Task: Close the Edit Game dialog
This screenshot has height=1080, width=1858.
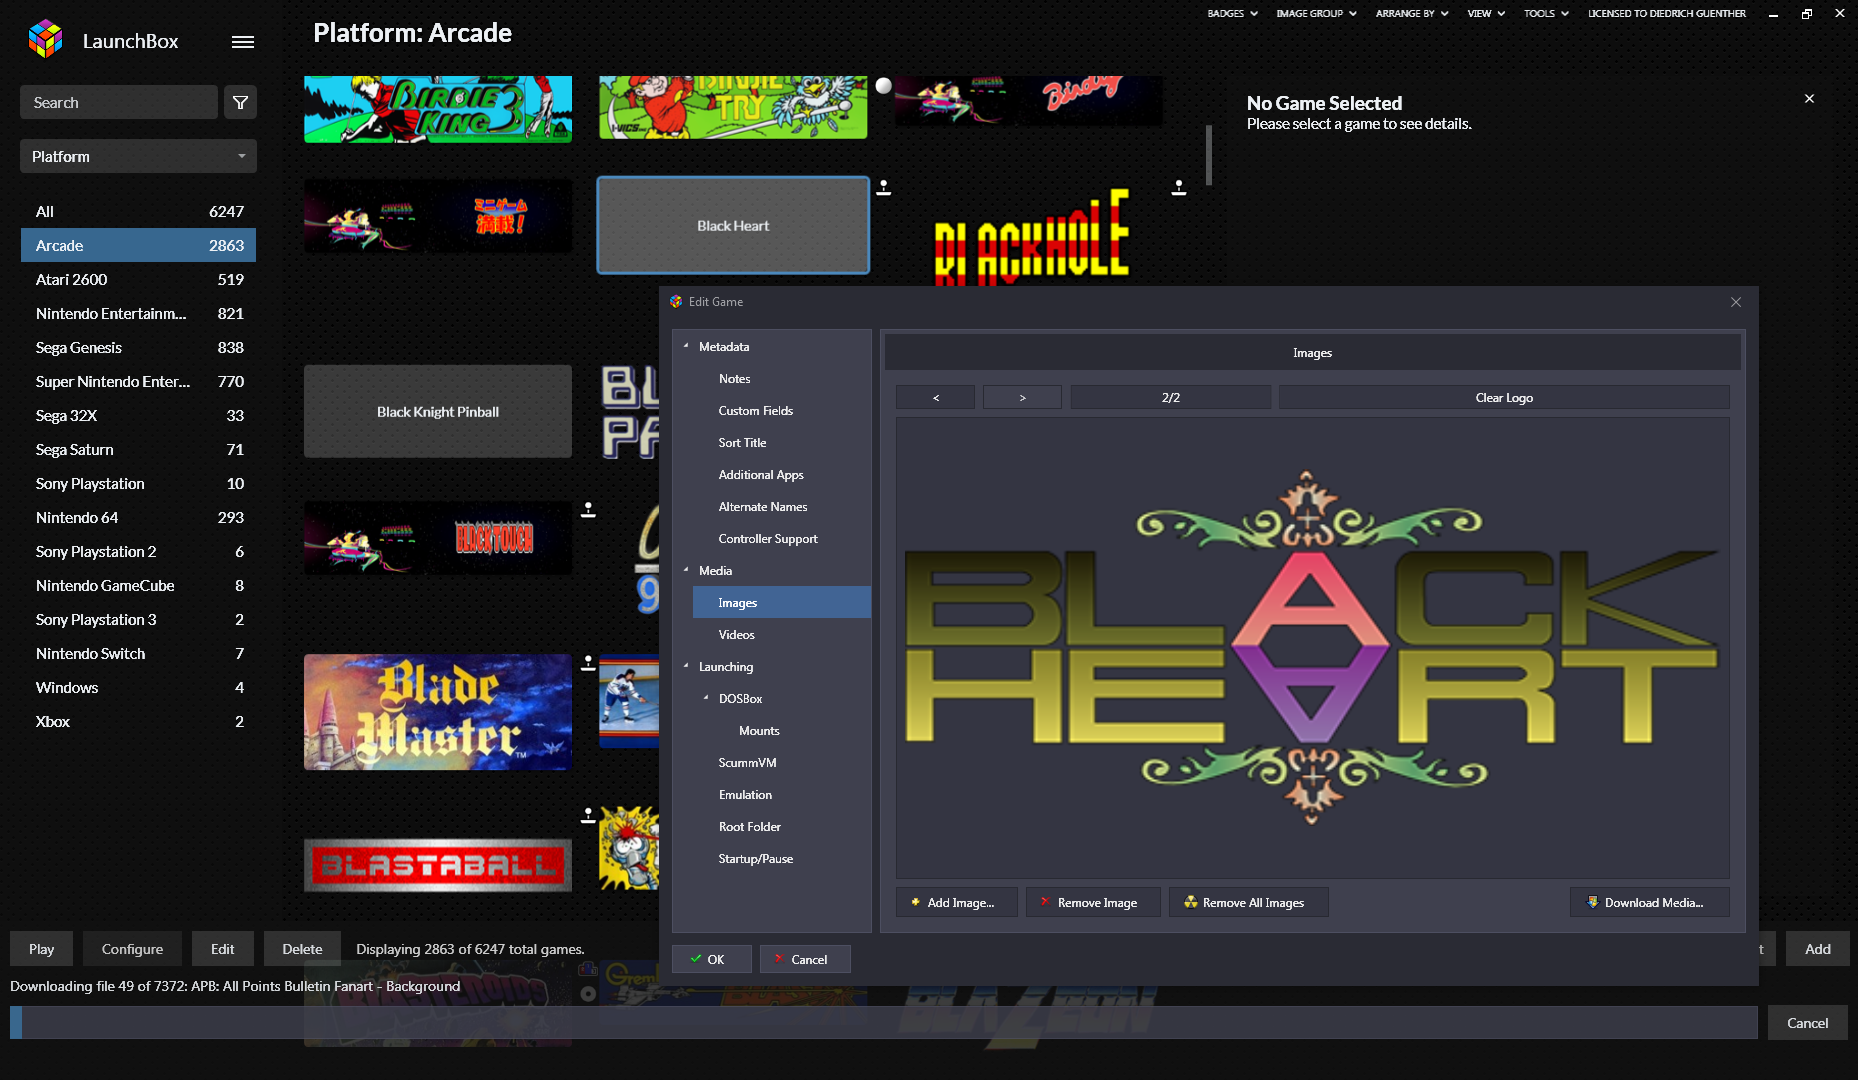Action: coord(1736,302)
